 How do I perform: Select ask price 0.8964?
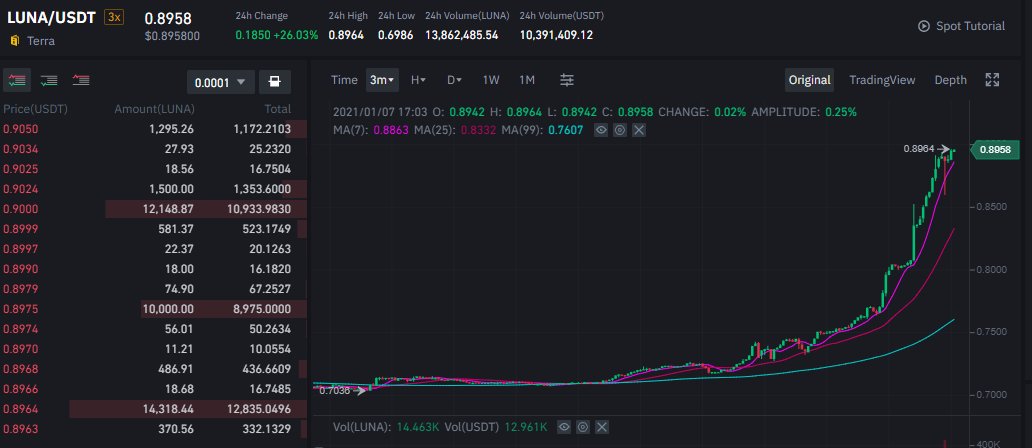coord(20,409)
